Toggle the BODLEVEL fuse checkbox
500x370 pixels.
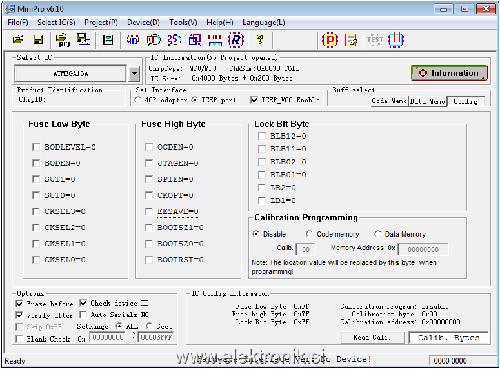tap(36, 147)
